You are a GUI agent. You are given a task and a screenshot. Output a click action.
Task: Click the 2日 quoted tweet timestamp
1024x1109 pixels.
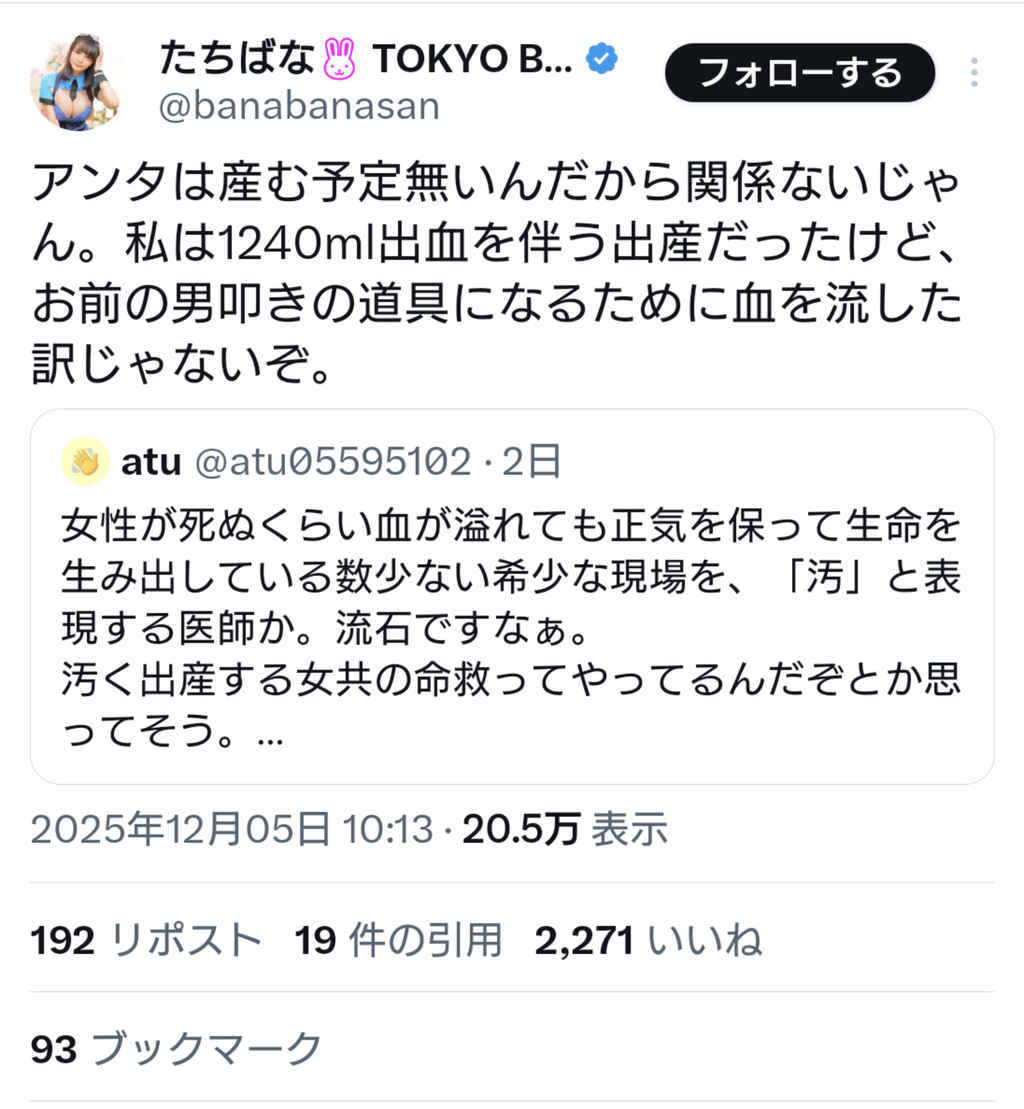(x=531, y=462)
